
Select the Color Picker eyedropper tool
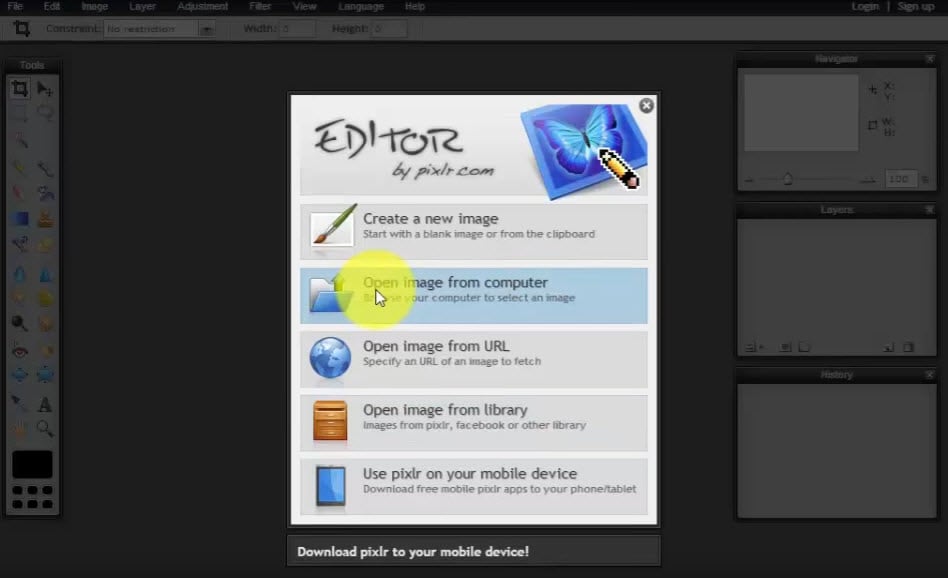point(19,403)
